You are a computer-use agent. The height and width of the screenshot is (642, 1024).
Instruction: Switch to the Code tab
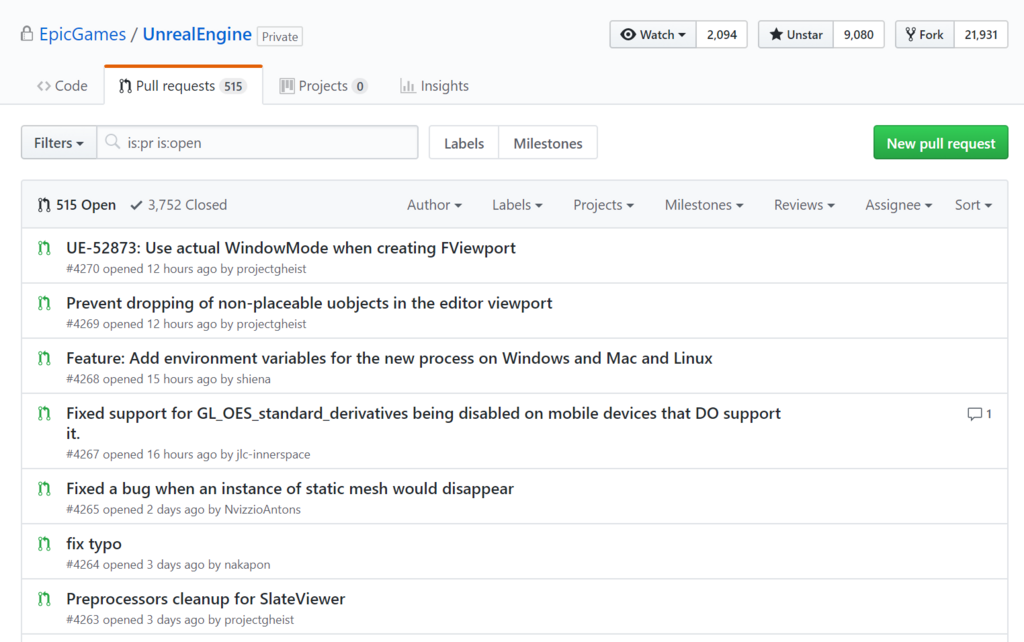pyautogui.click(x=62, y=86)
